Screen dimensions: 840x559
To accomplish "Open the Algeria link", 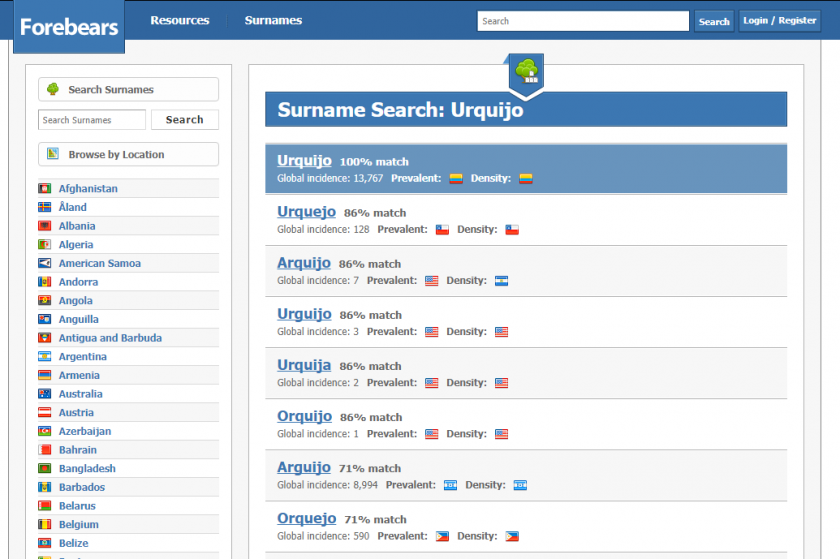I will pos(76,244).
